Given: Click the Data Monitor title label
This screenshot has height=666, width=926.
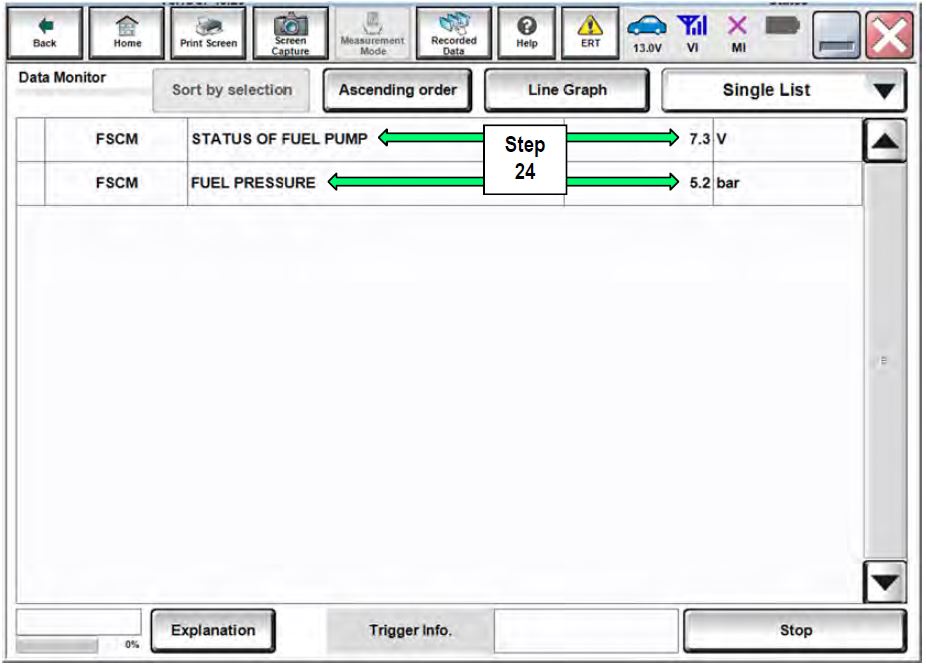Looking at the screenshot, I should click(62, 77).
